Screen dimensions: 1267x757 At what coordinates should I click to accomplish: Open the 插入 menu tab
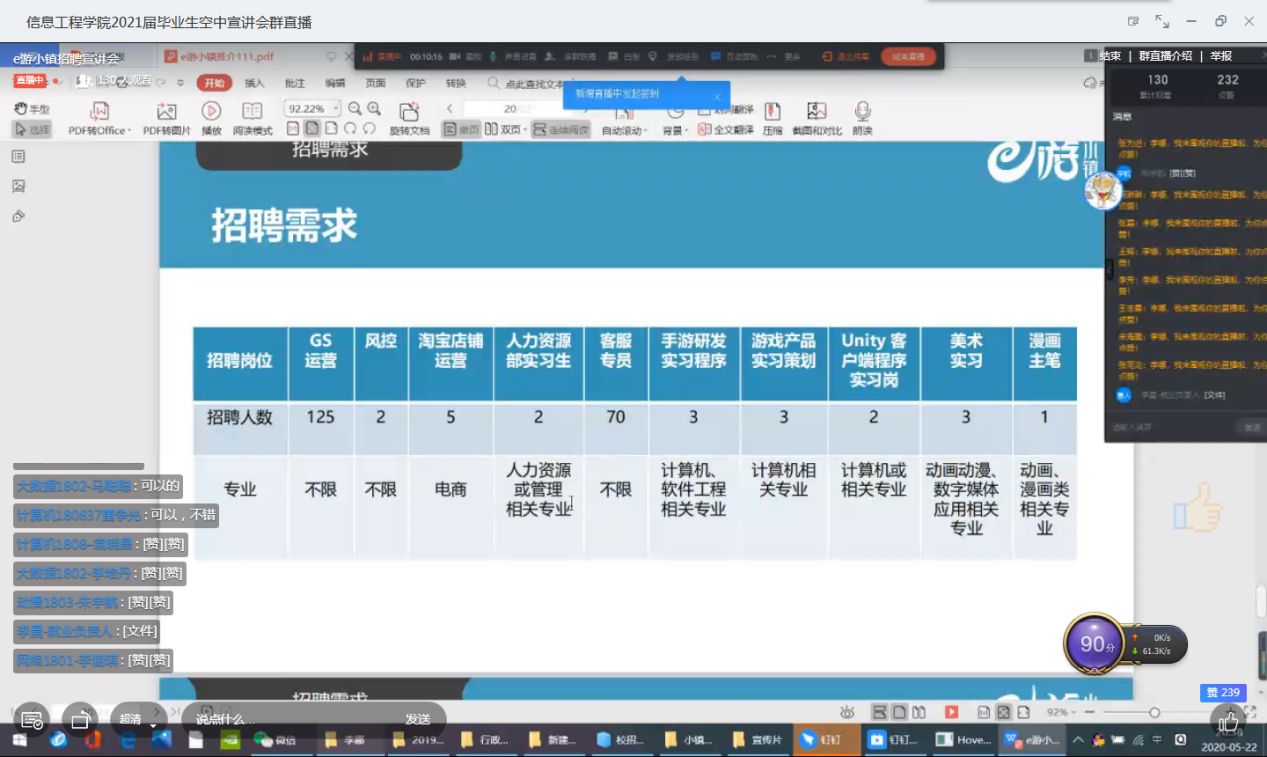coord(255,83)
